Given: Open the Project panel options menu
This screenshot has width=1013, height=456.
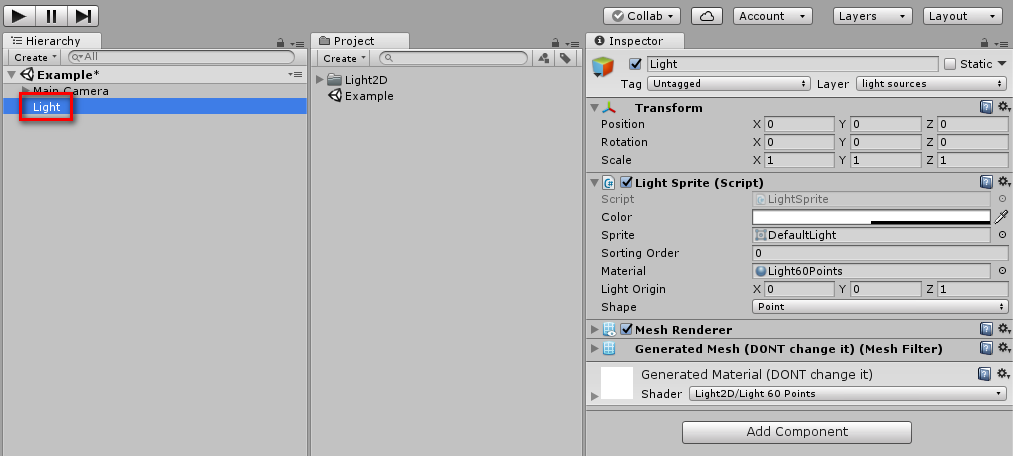Looking at the screenshot, I should click(571, 44).
